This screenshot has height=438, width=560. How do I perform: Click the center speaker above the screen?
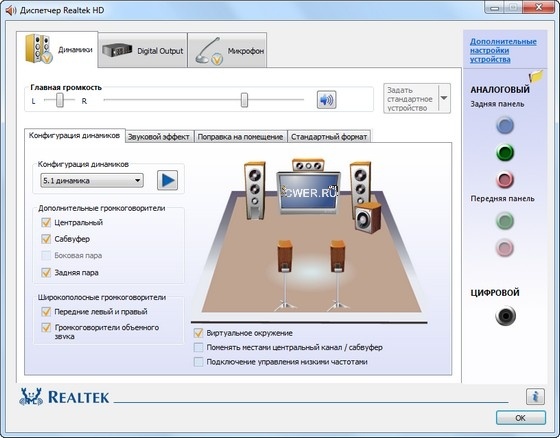pyautogui.click(x=308, y=165)
